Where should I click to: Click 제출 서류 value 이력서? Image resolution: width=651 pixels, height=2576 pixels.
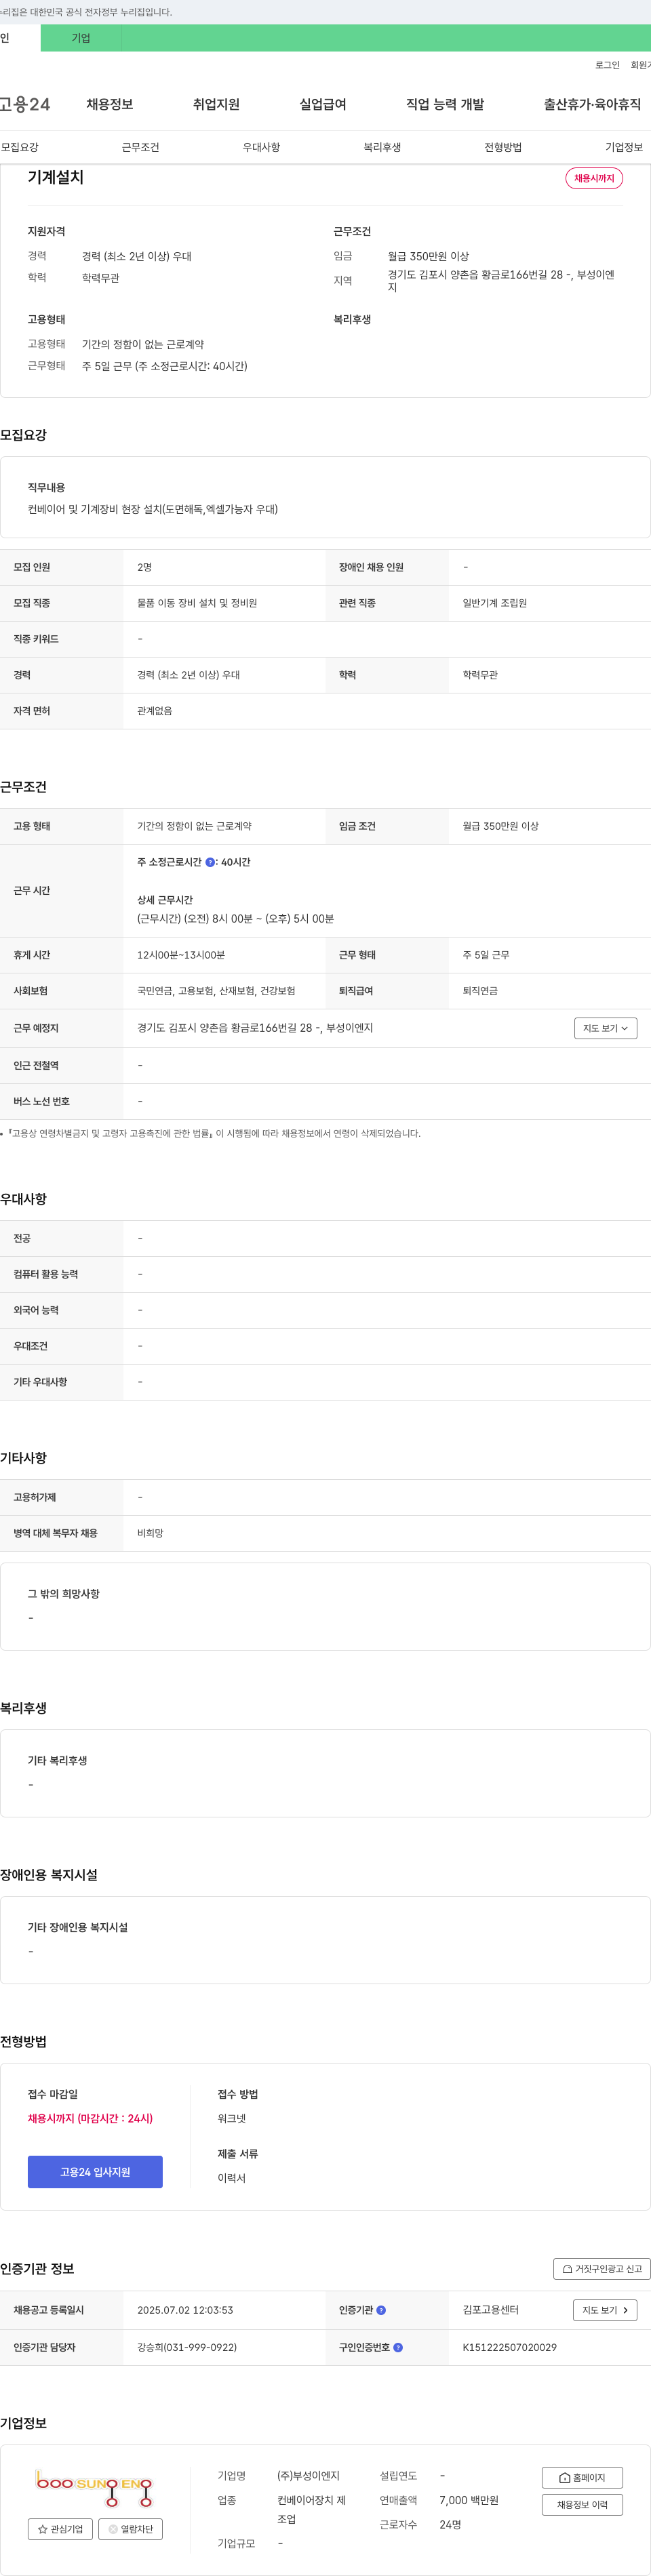tap(231, 2178)
